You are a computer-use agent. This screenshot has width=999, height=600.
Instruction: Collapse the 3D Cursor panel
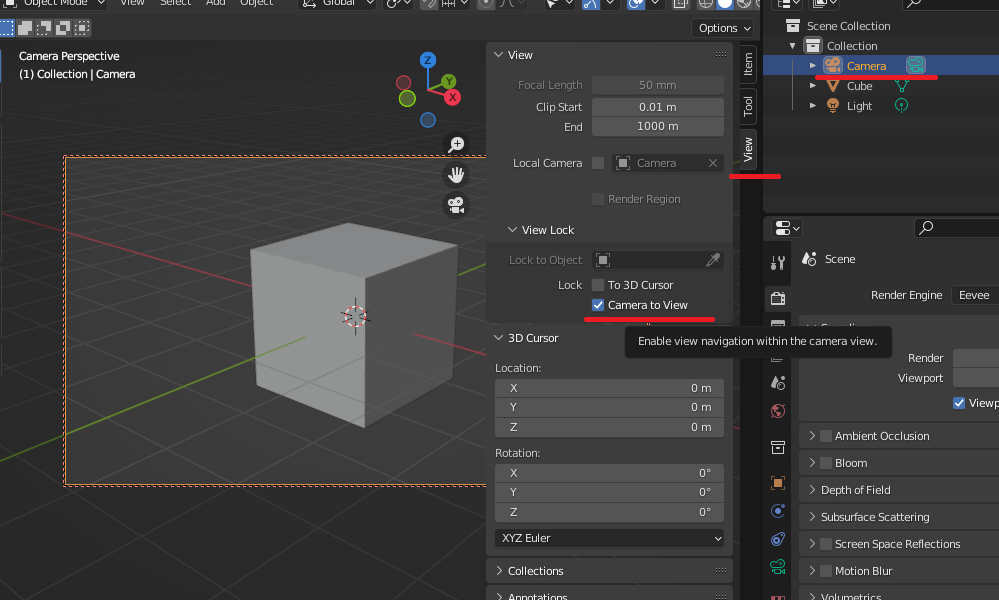point(498,338)
